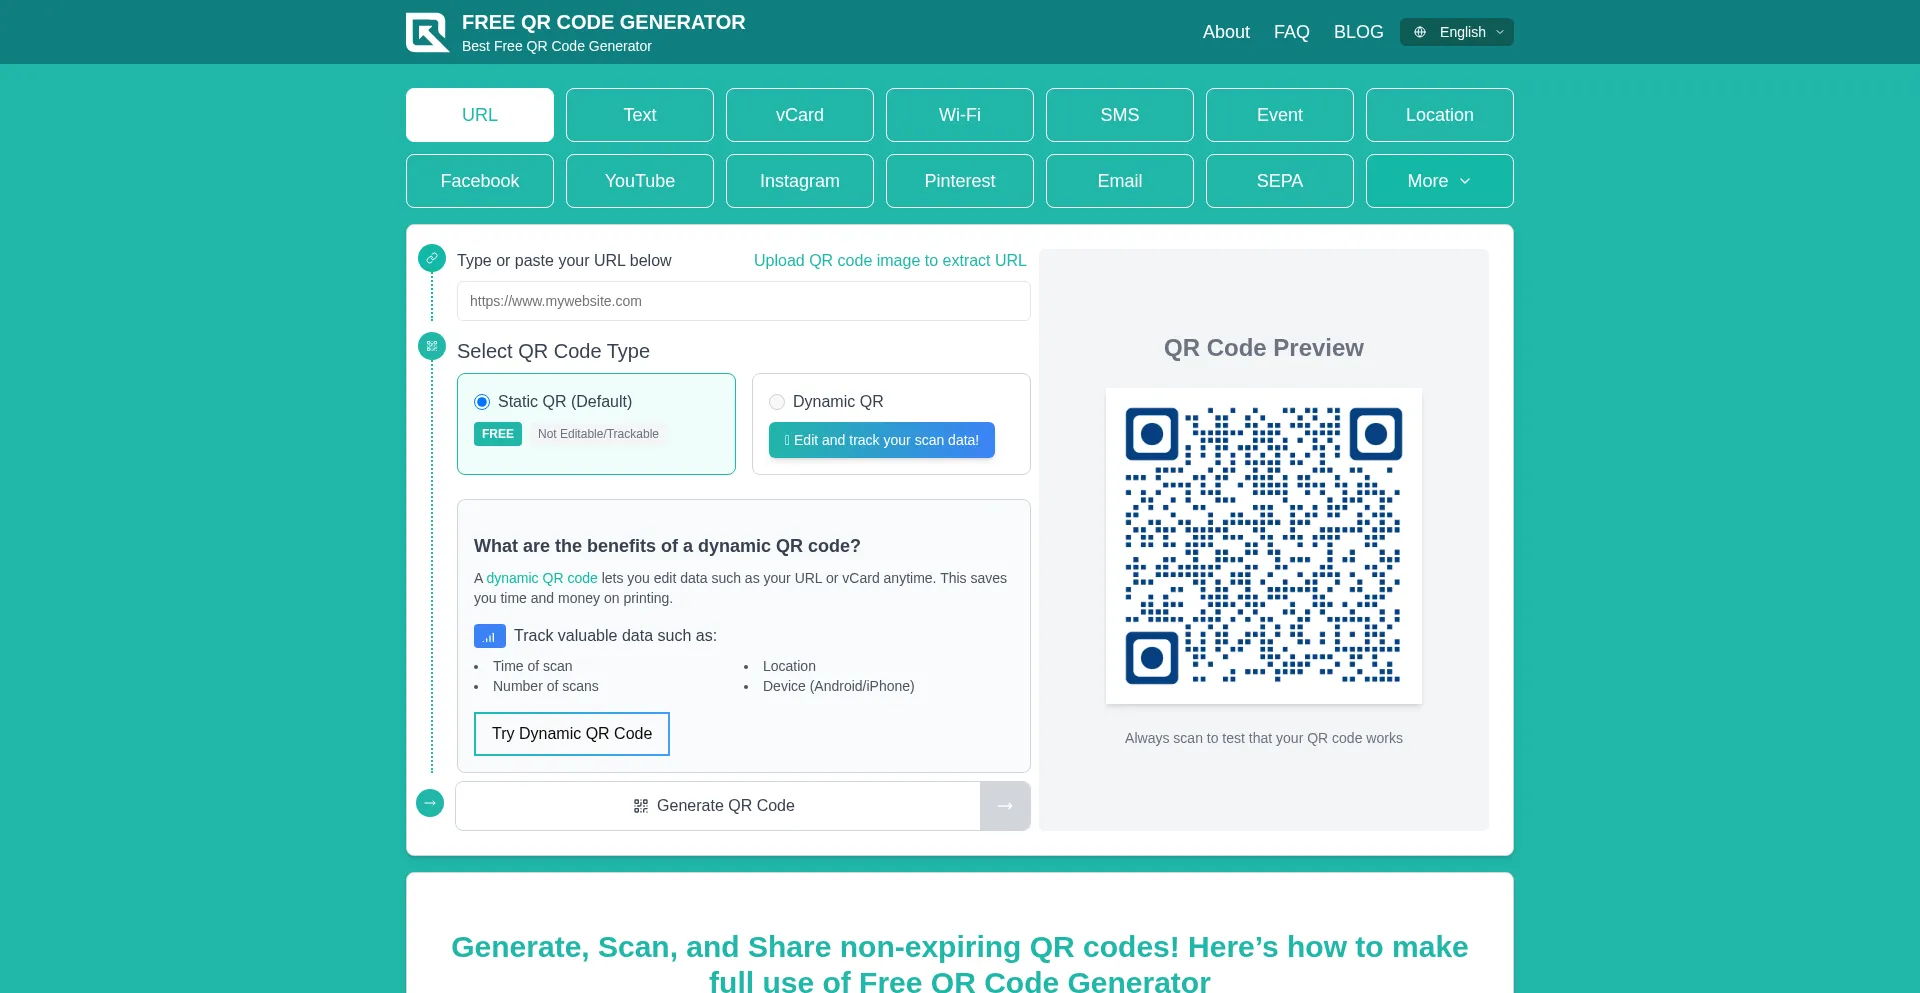Switch to the Event tab

coord(1280,115)
